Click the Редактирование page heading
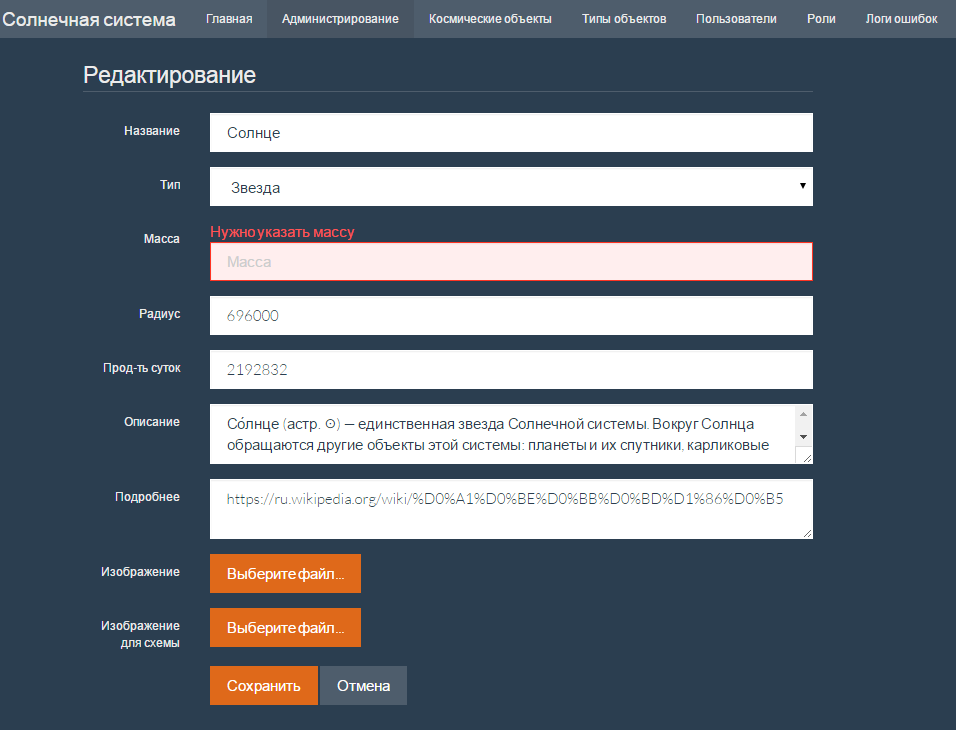956x730 pixels. [x=169, y=75]
